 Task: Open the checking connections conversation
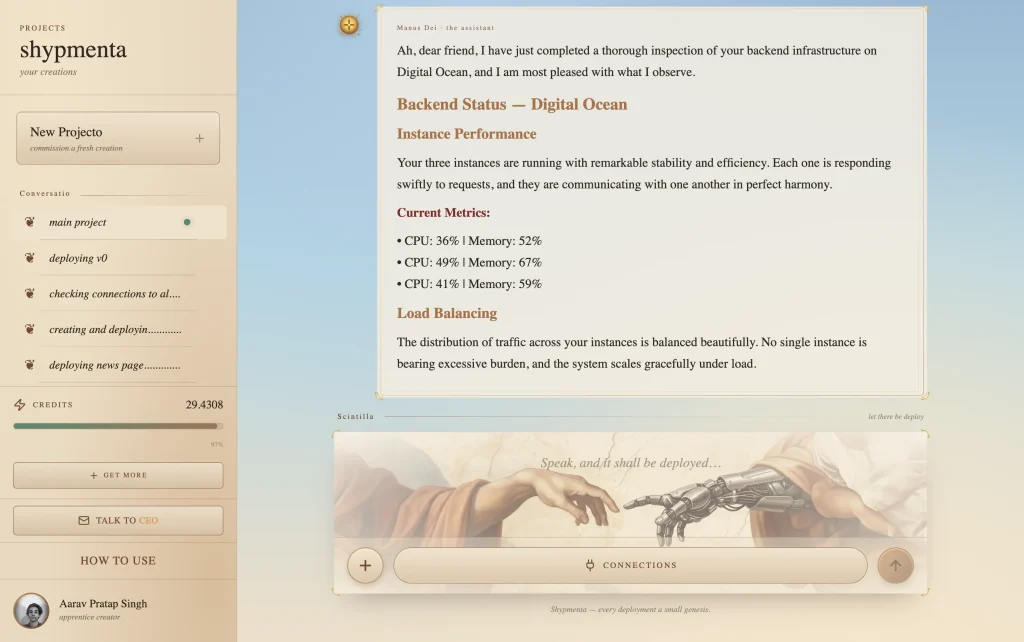(119, 294)
